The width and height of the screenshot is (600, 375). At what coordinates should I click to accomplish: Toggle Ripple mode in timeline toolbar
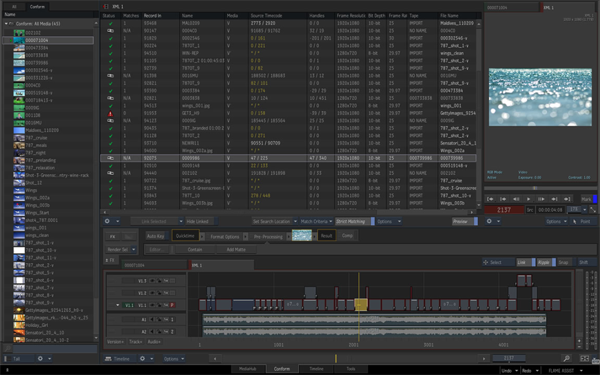coord(546,262)
